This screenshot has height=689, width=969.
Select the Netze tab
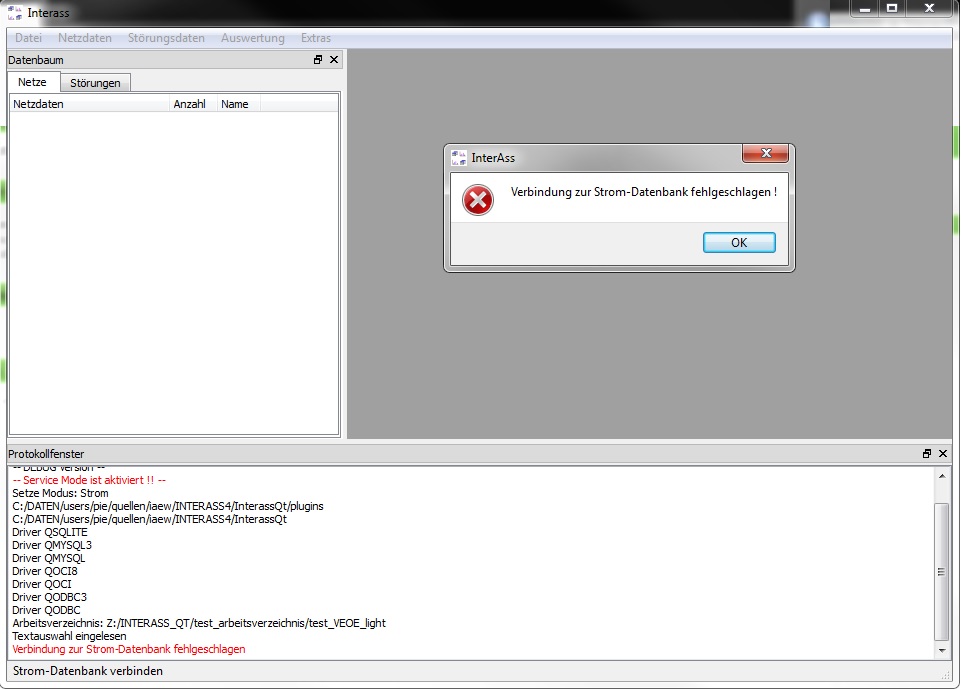[33, 82]
